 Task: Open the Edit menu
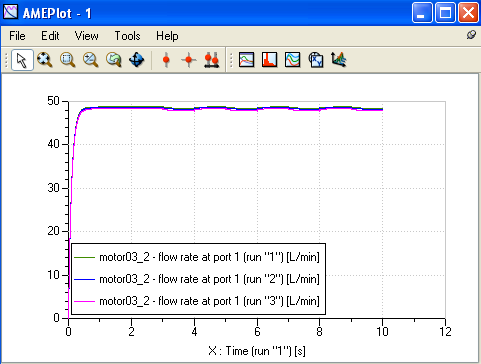pos(50,36)
